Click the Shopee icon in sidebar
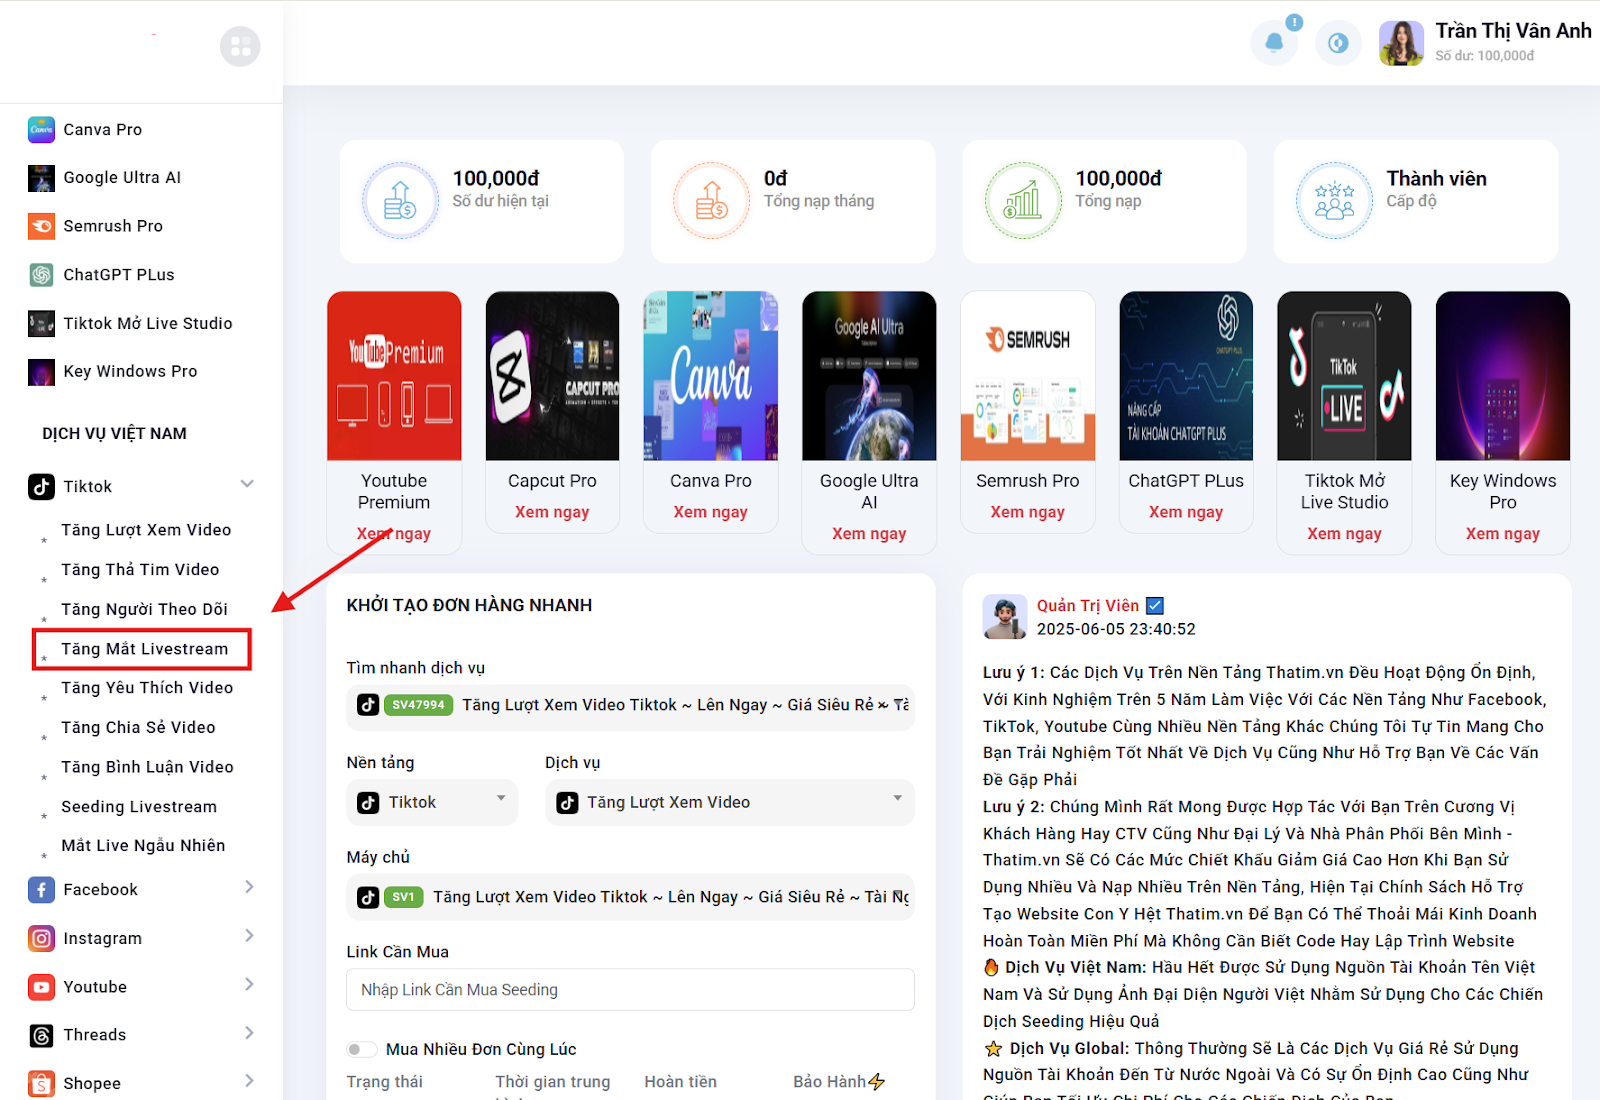The width and height of the screenshot is (1600, 1100). coord(41,1083)
